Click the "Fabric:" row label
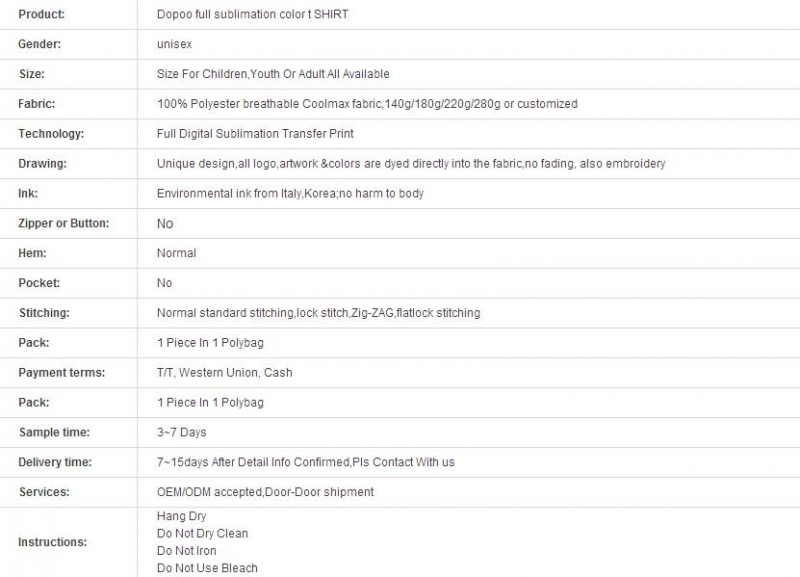The width and height of the screenshot is (800, 577). (x=36, y=104)
